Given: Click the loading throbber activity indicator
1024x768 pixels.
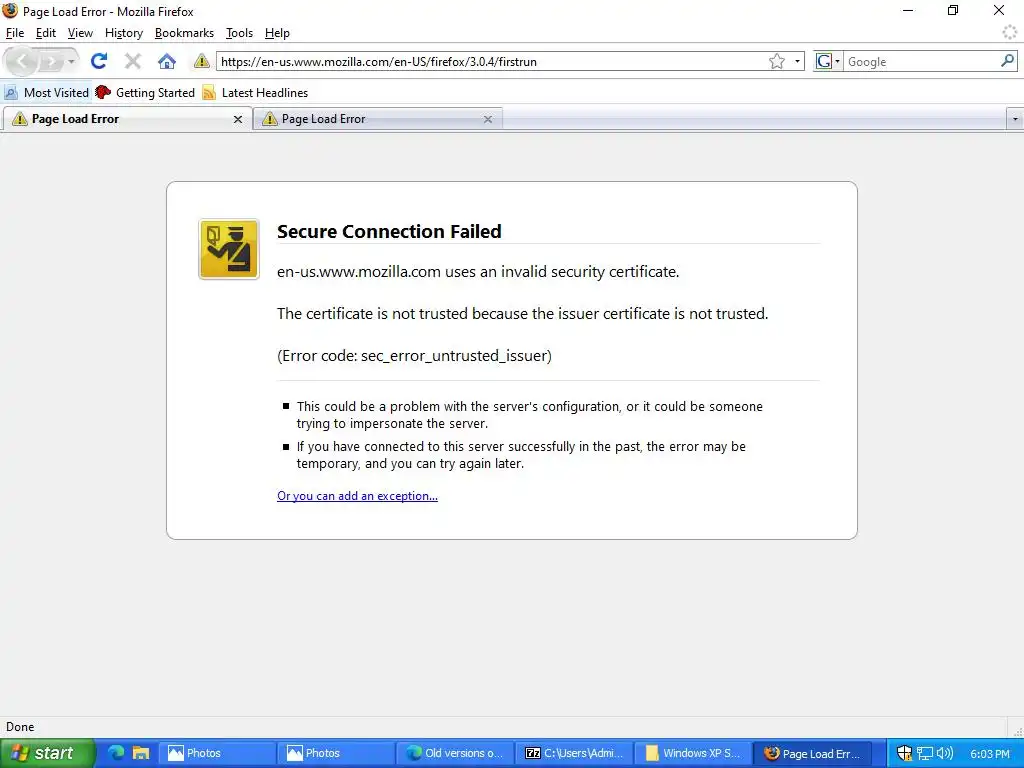Looking at the screenshot, I should pyautogui.click(x=1010, y=32).
